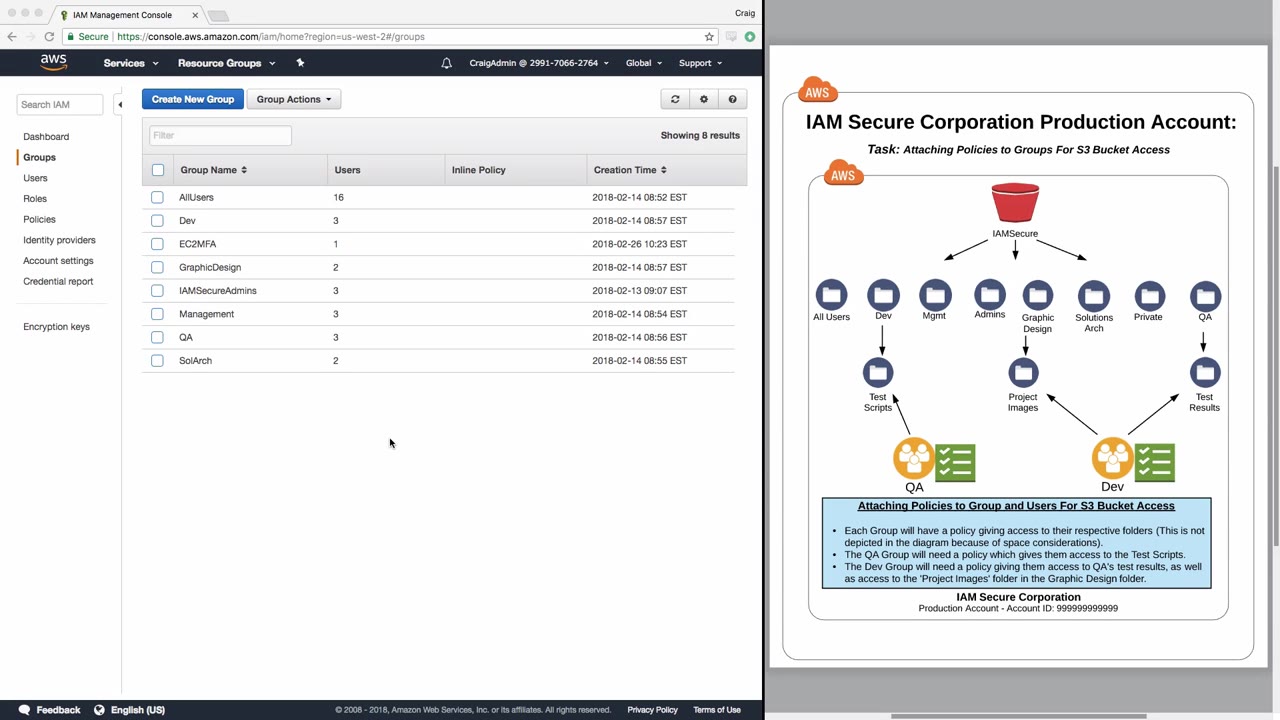Open the pin shortcuts icon in navbar
Screen dimensions: 1280x720
pos(300,63)
